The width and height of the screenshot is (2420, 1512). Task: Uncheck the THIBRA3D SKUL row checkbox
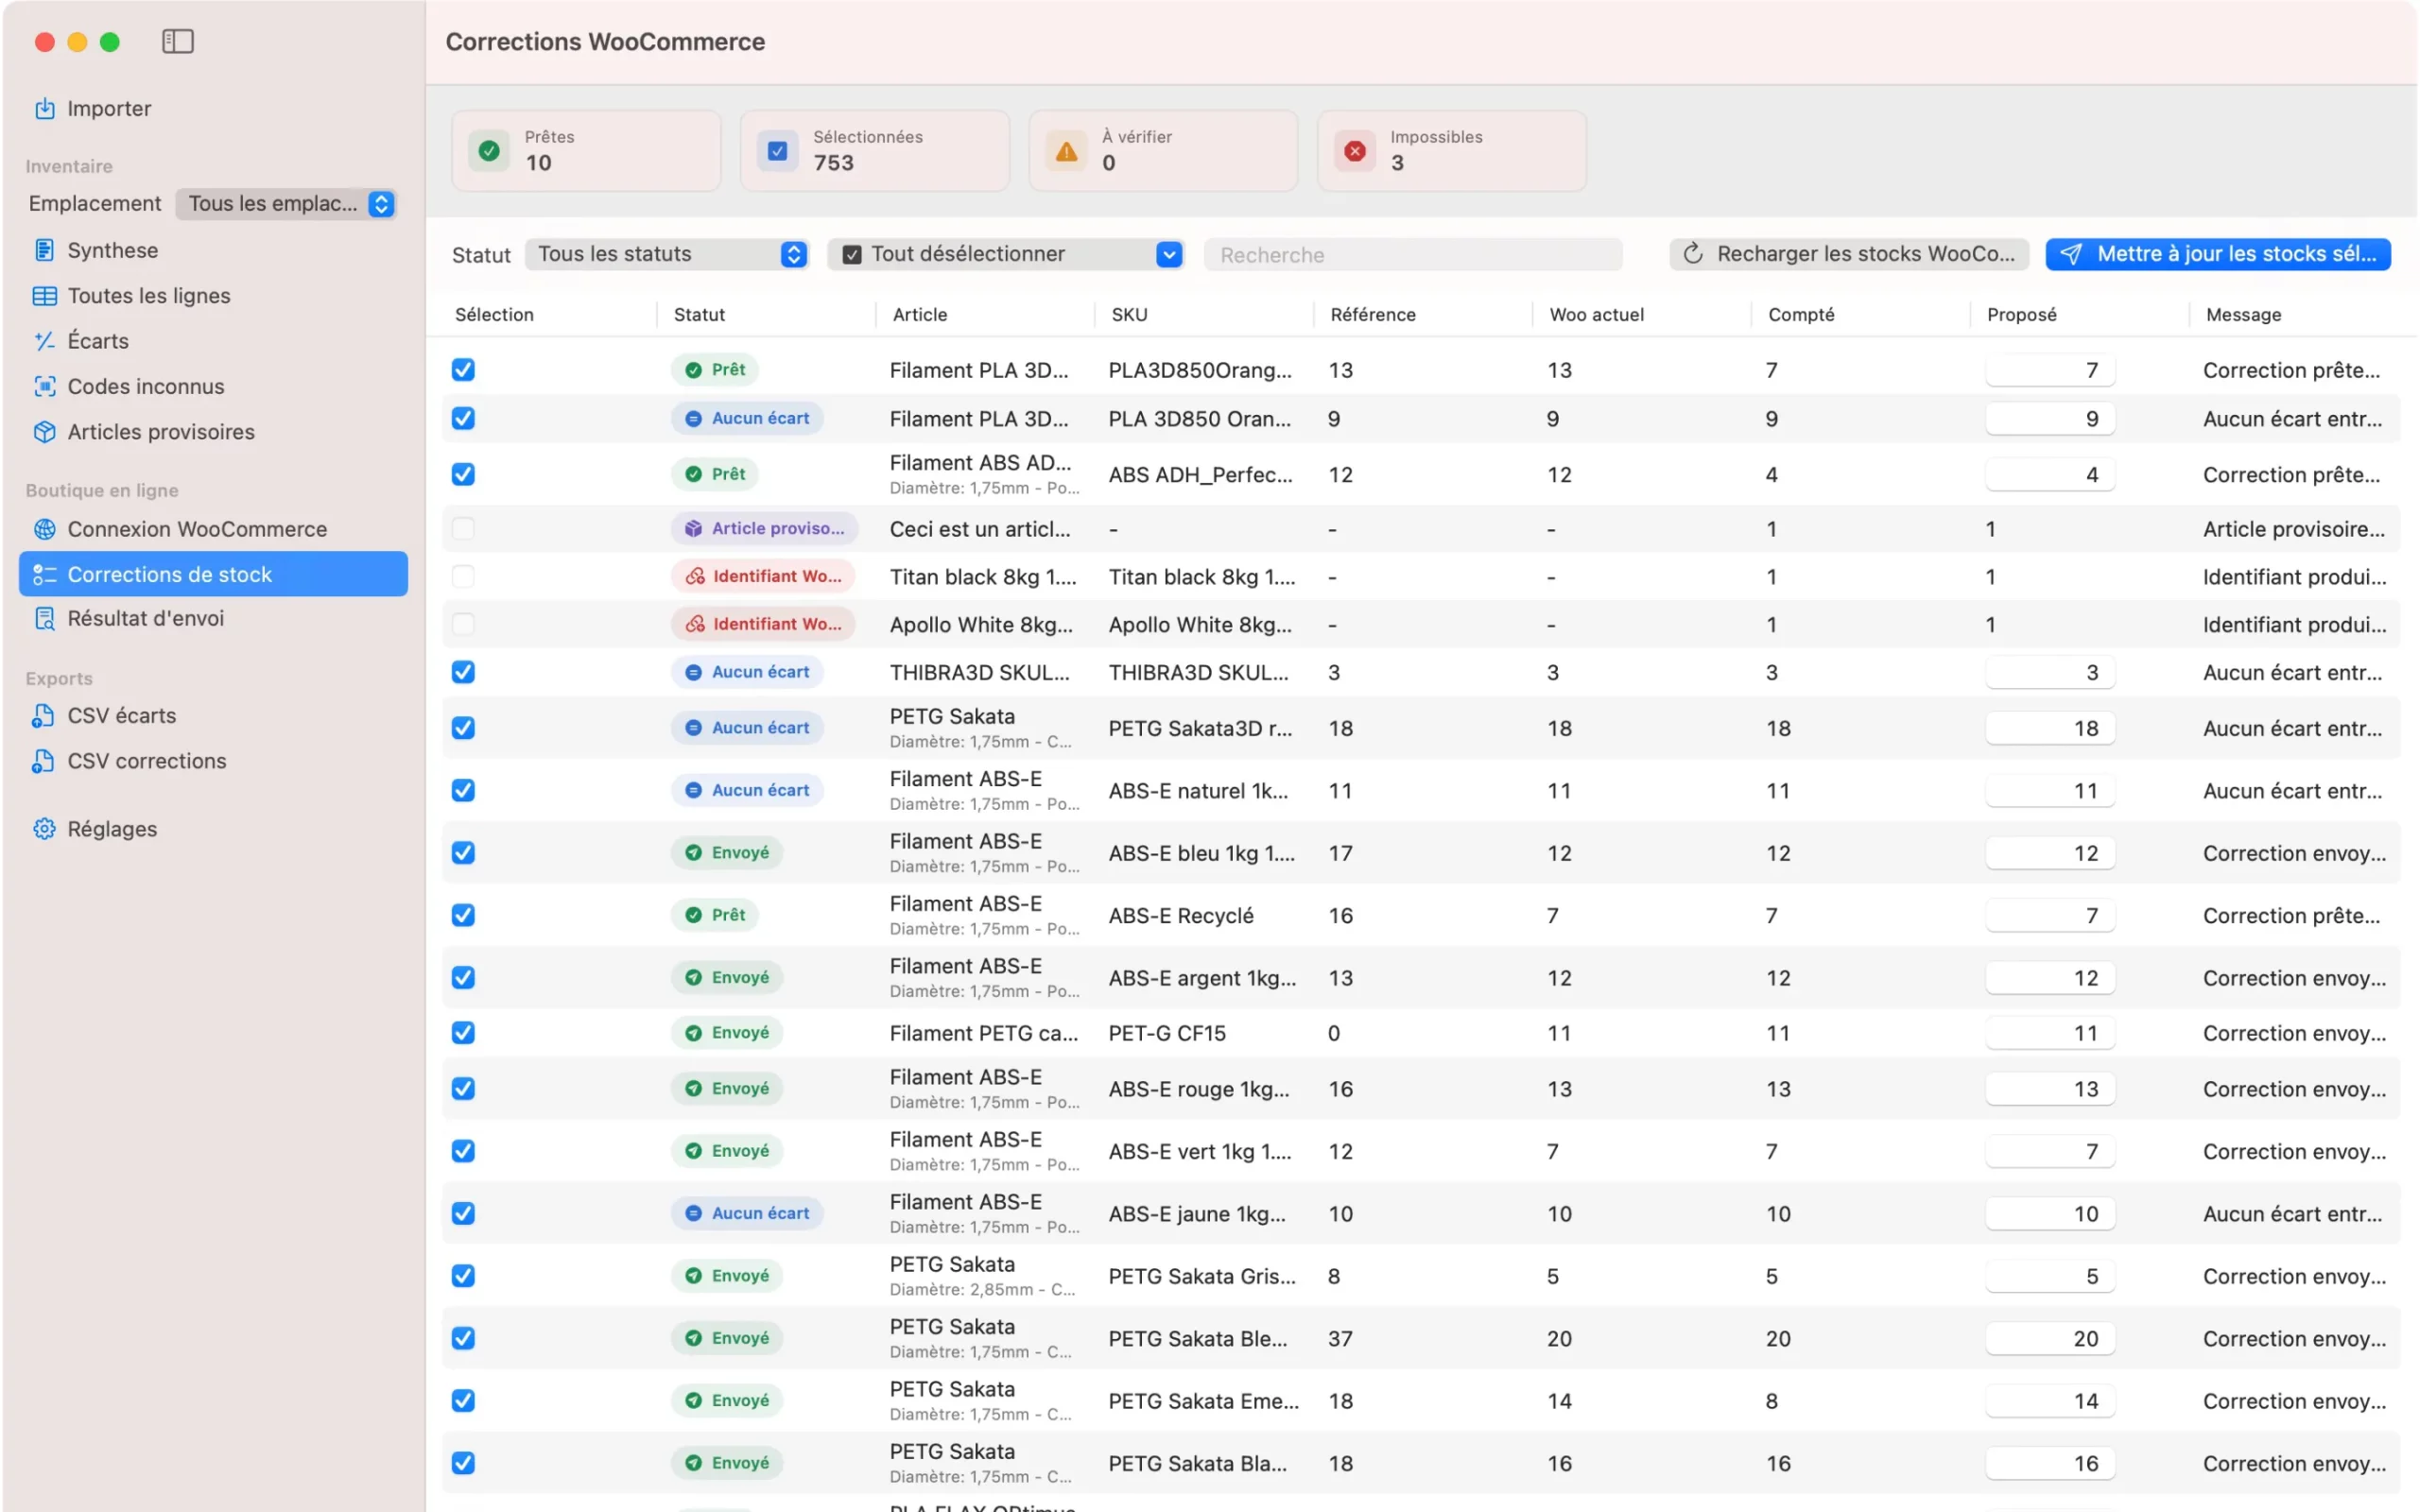click(x=463, y=672)
